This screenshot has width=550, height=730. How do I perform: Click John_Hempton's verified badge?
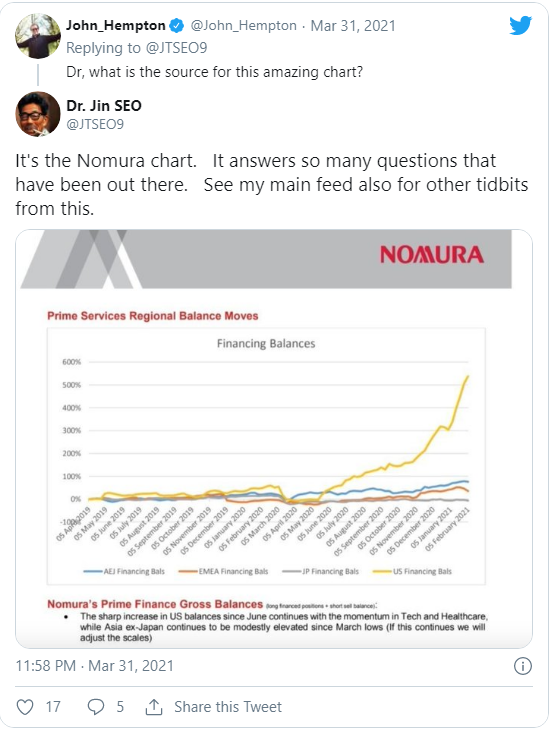pyautogui.click(x=177, y=26)
